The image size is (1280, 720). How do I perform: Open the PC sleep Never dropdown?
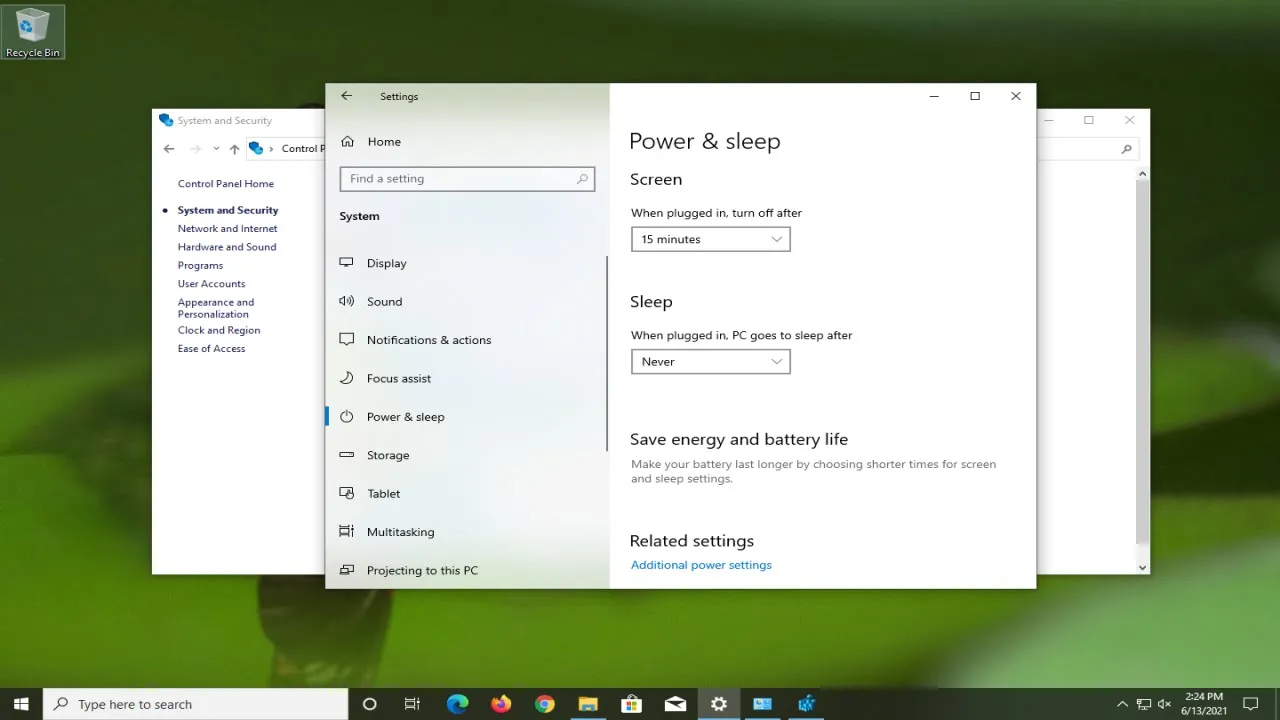pyautogui.click(x=711, y=362)
